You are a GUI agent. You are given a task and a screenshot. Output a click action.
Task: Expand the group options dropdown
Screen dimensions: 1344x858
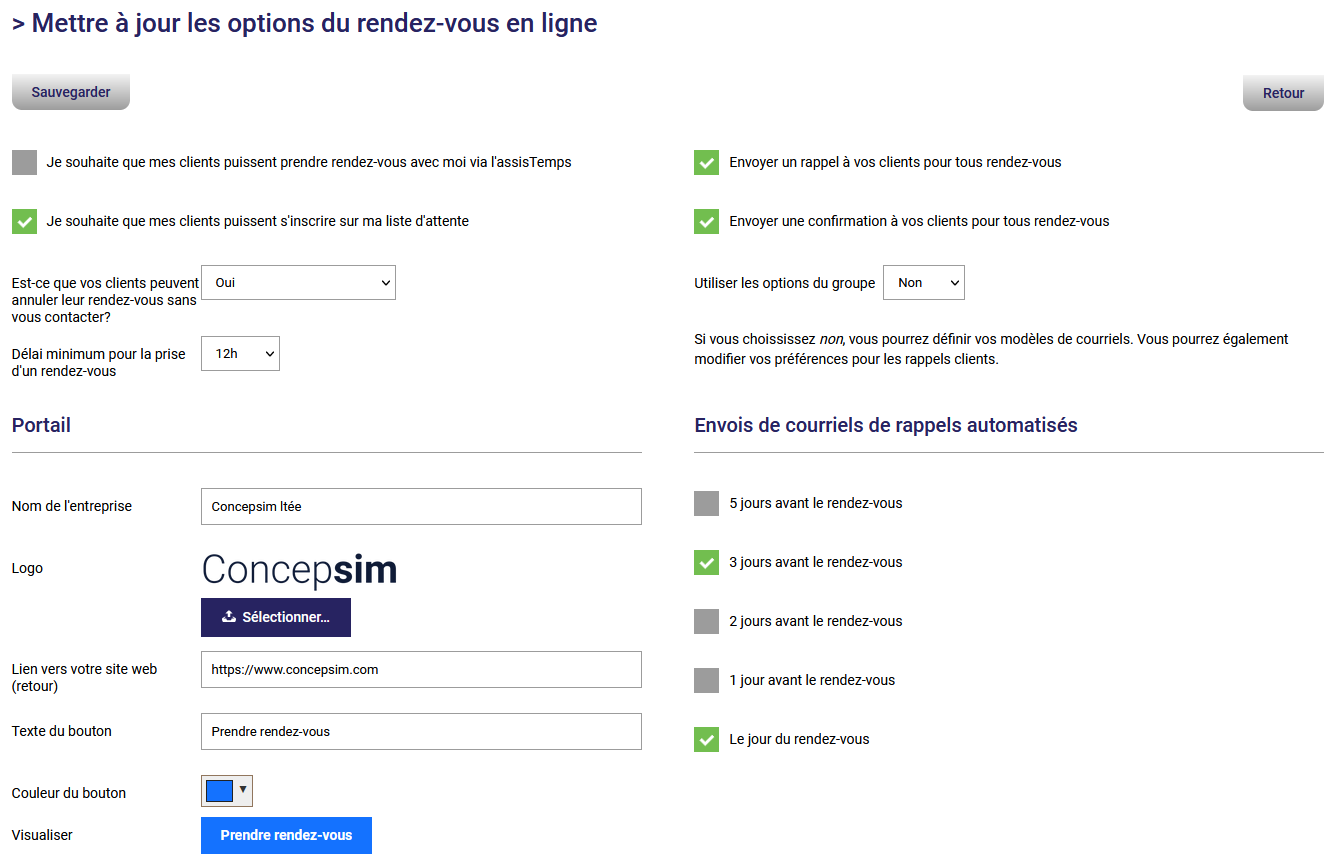(923, 283)
